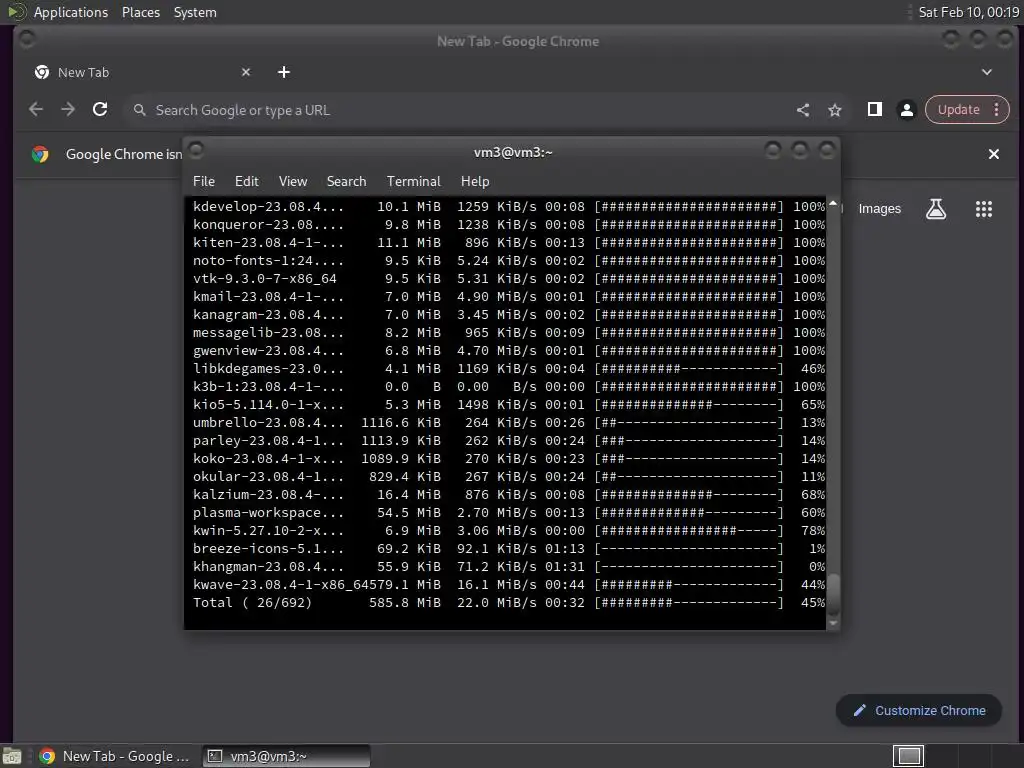Click the Total (26/692) progress line

pyautogui.click(x=509, y=603)
